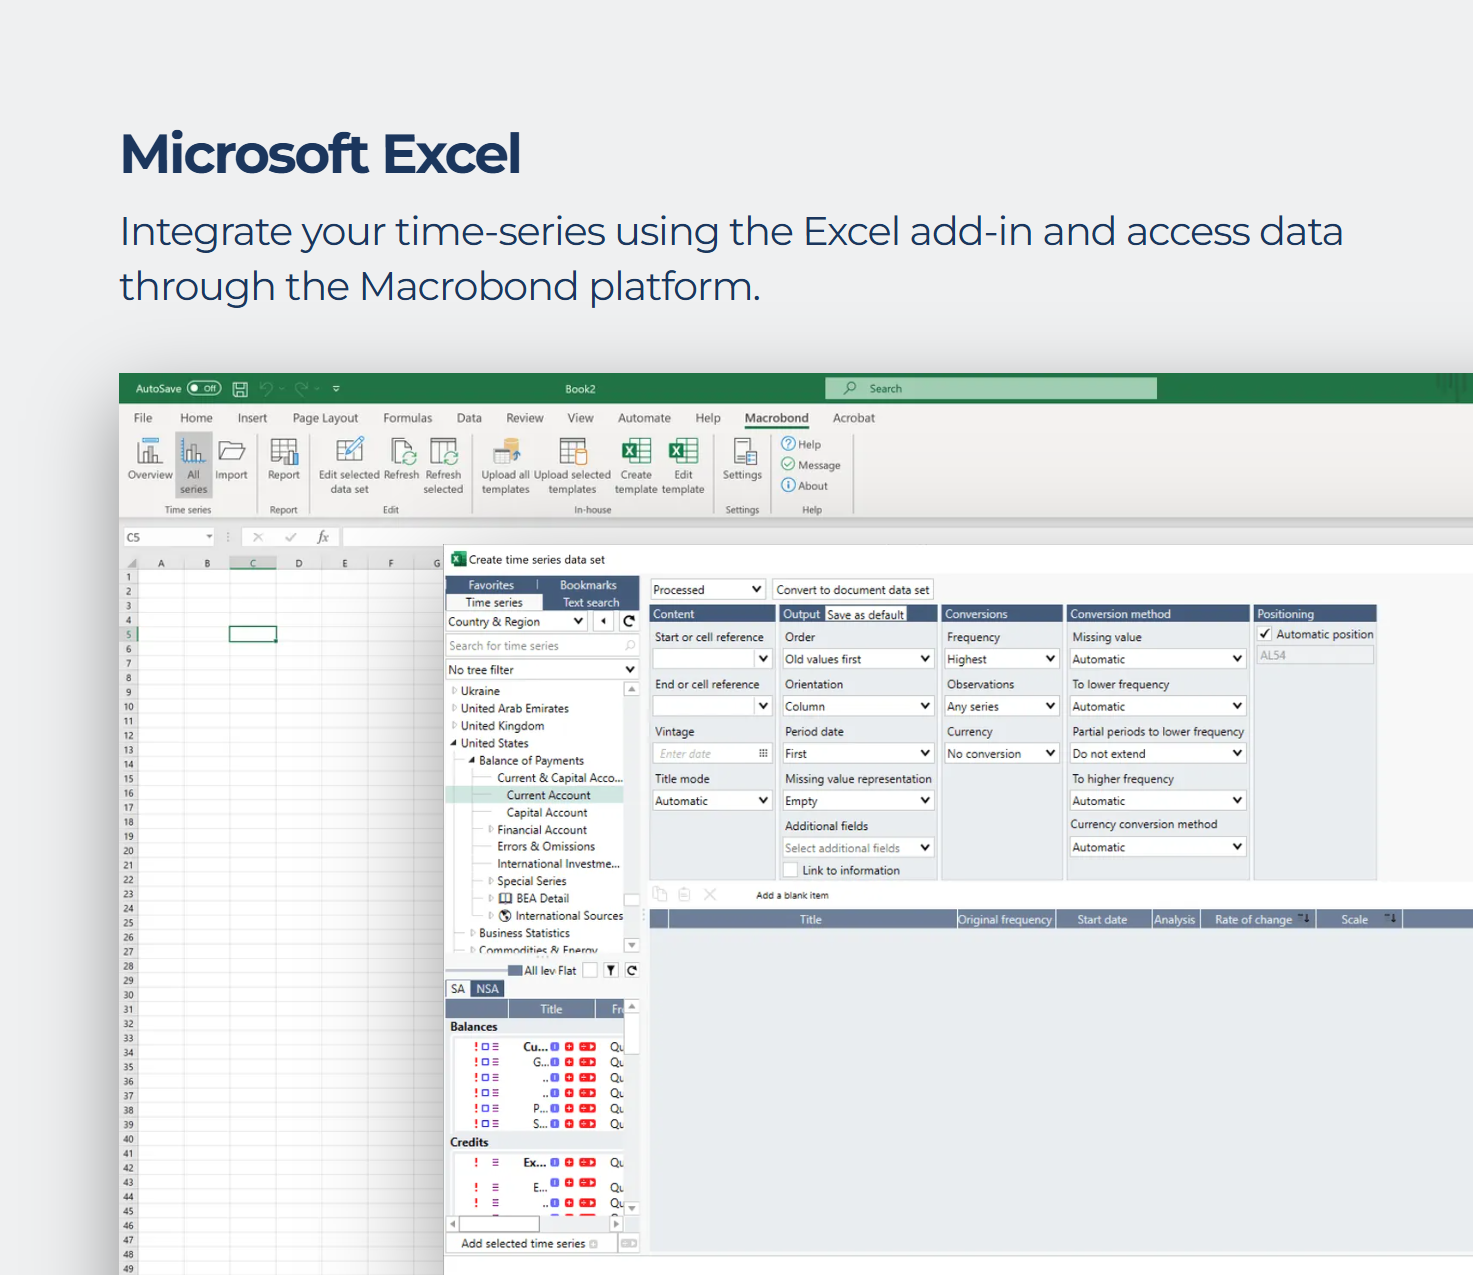The image size is (1473, 1275).
Task: Click the Analysis column header
Action: pyautogui.click(x=1174, y=920)
